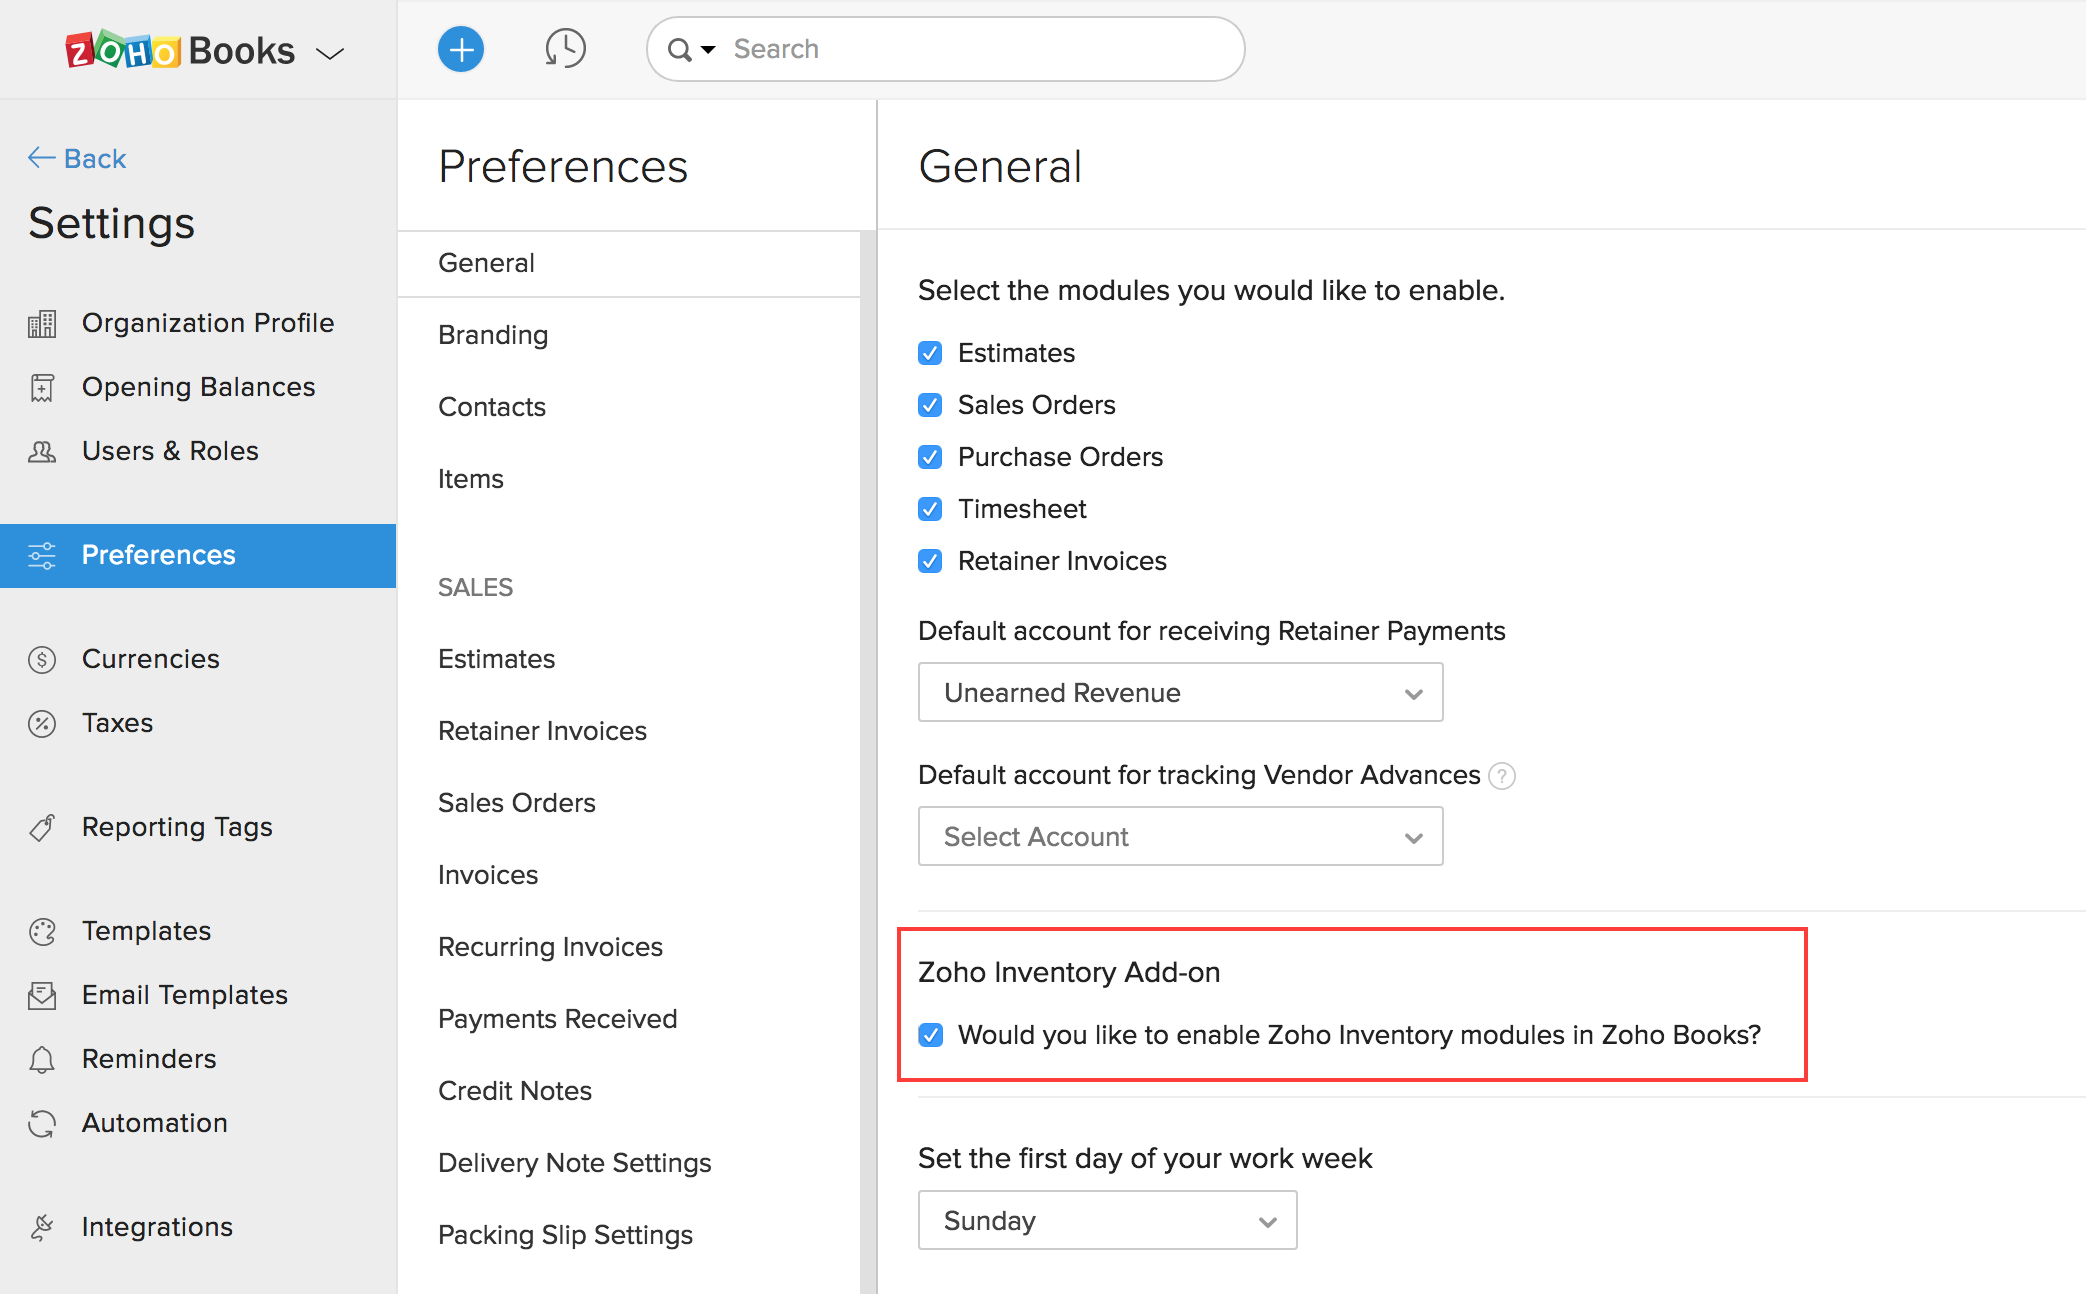
Task: Click the Taxes icon
Action: [x=42, y=723]
